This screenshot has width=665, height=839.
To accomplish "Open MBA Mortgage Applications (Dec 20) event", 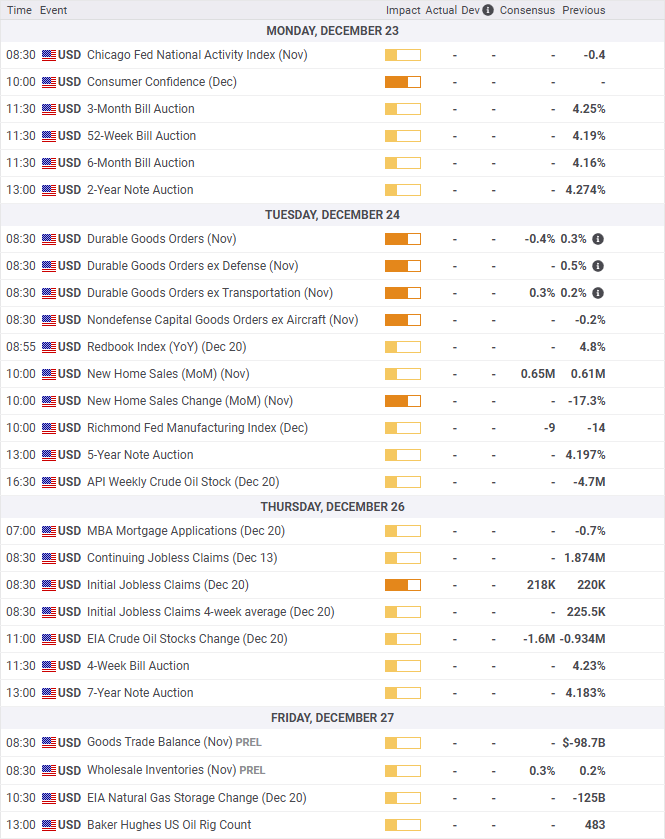I will click(x=186, y=531).
